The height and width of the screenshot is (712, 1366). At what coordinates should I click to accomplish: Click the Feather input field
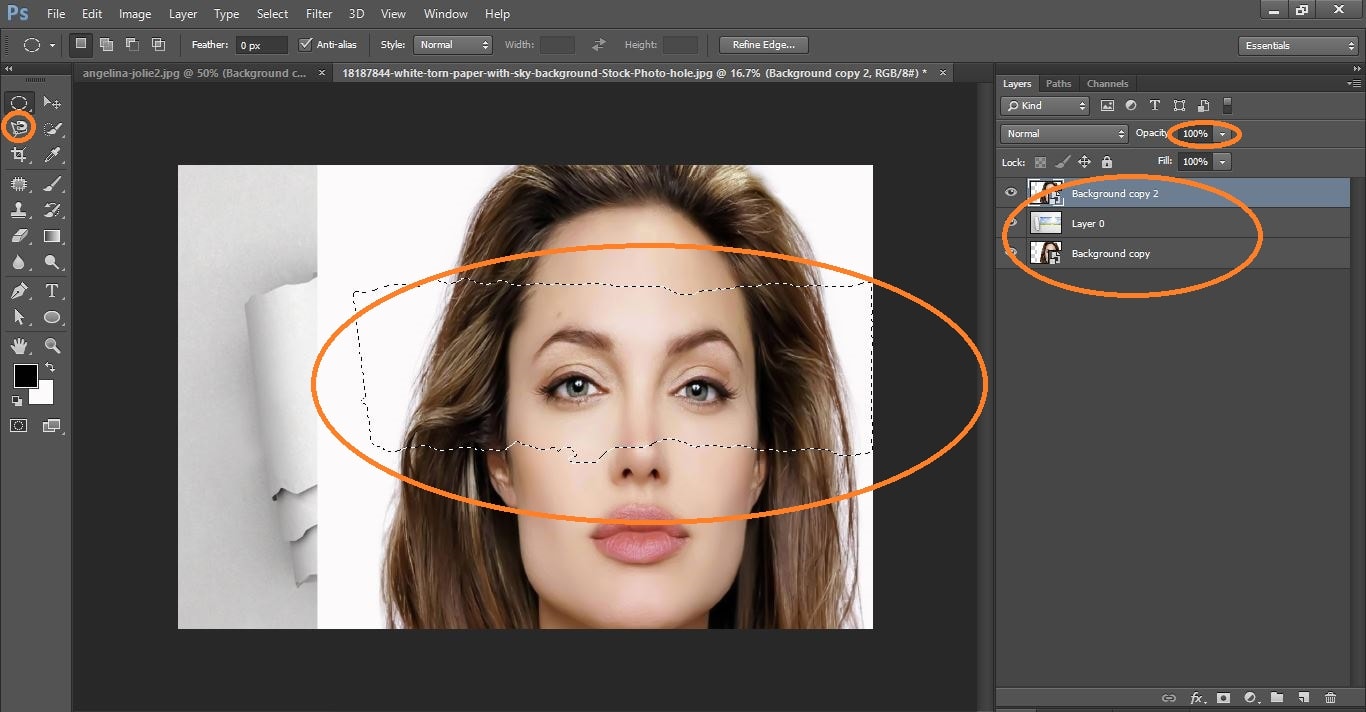click(261, 45)
